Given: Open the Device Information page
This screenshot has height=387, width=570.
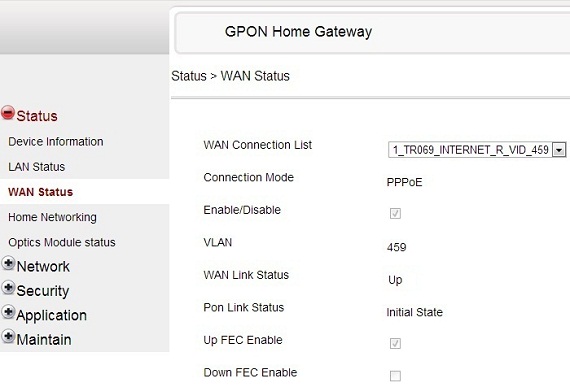Looking at the screenshot, I should coord(56,141).
